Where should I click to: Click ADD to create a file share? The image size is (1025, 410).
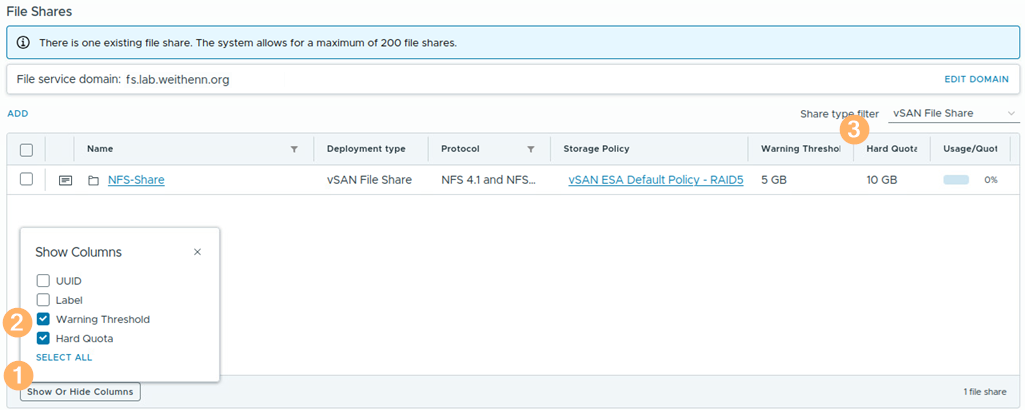click(x=18, y=114)
